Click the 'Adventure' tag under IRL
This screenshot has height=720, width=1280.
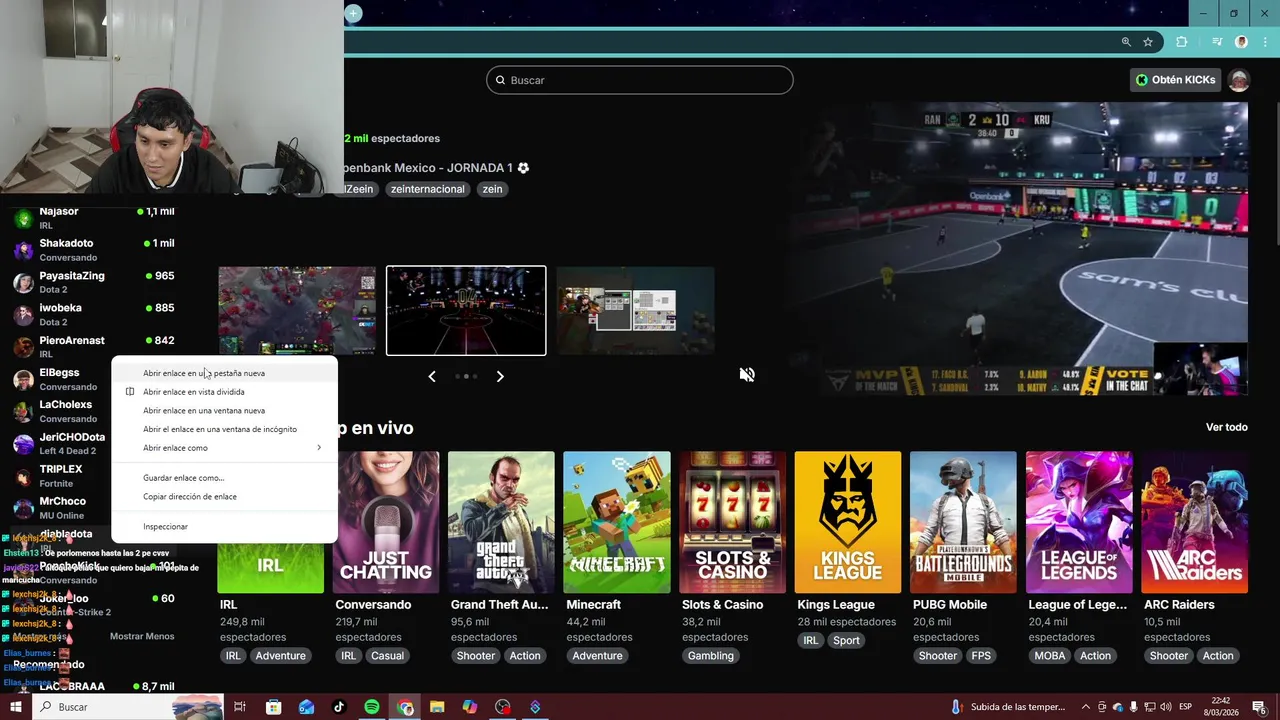click(x=281, y=656)
